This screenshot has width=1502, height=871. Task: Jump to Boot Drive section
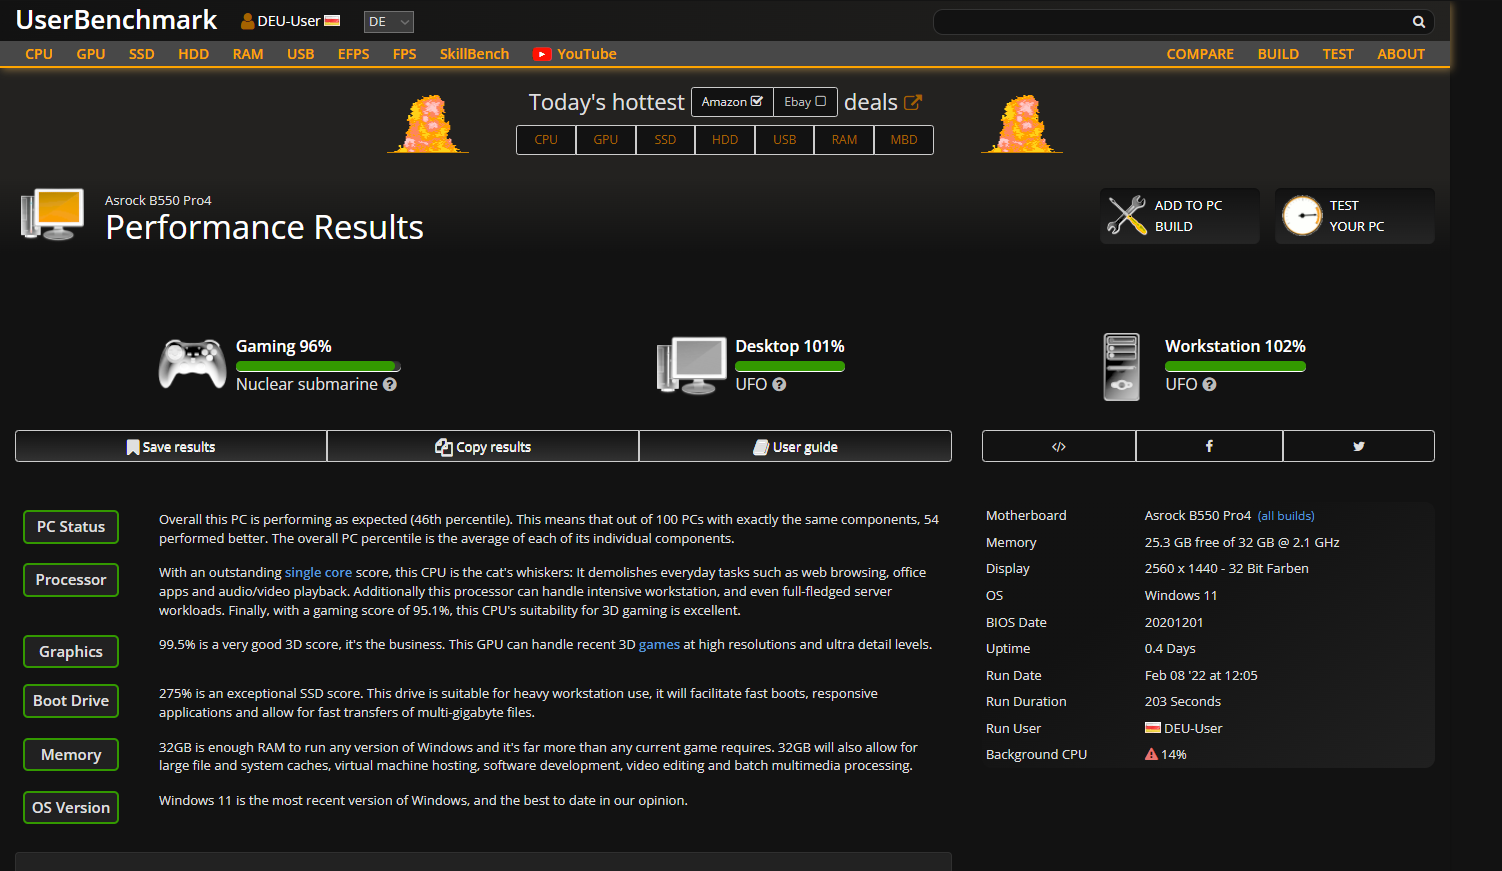tap(71, 701)
